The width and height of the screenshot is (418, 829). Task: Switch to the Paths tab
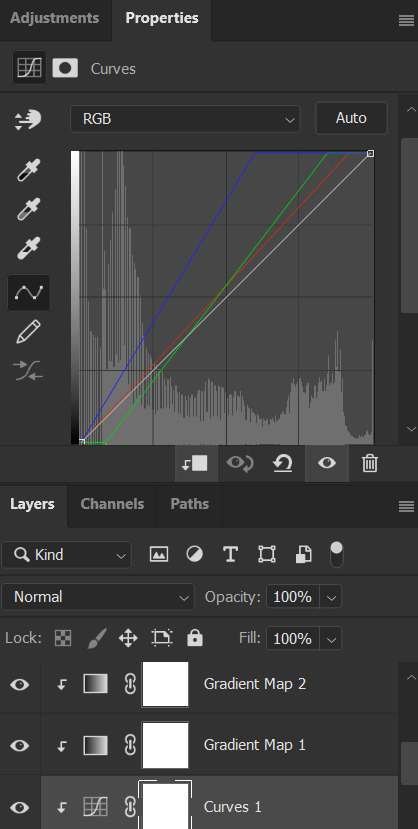[x=190, y=504]
